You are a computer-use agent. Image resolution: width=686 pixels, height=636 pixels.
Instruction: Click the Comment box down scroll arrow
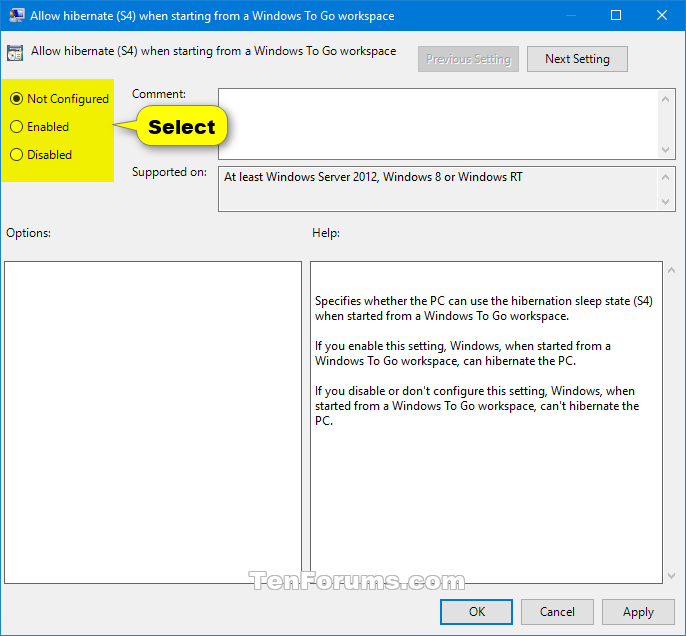665,150
